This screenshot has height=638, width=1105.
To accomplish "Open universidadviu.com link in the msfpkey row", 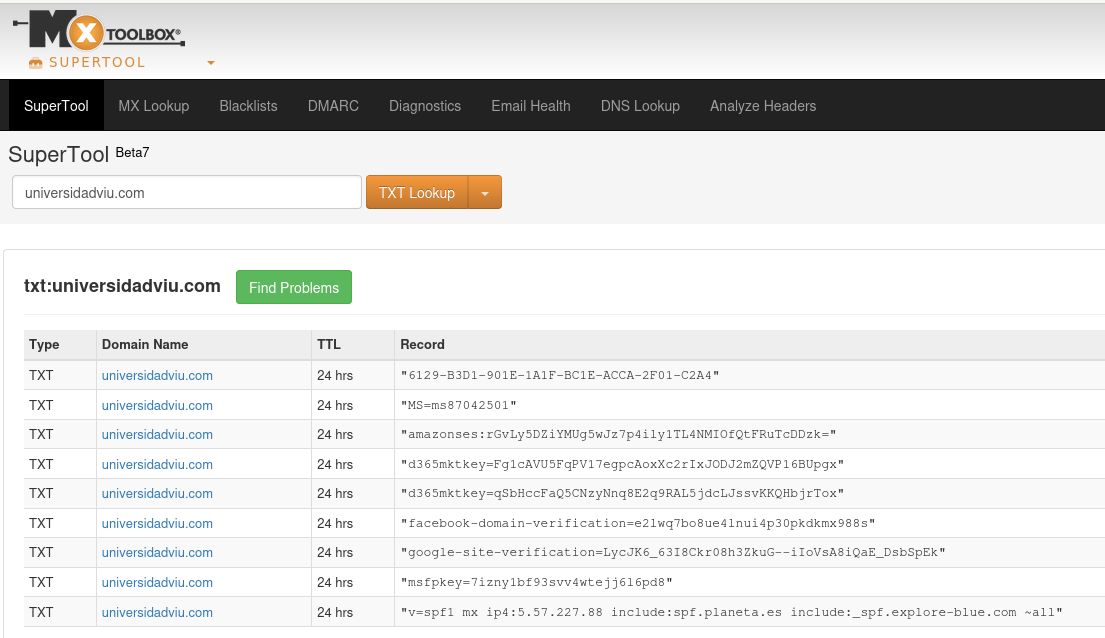I will pyautogui.click(x=157, y=582).
